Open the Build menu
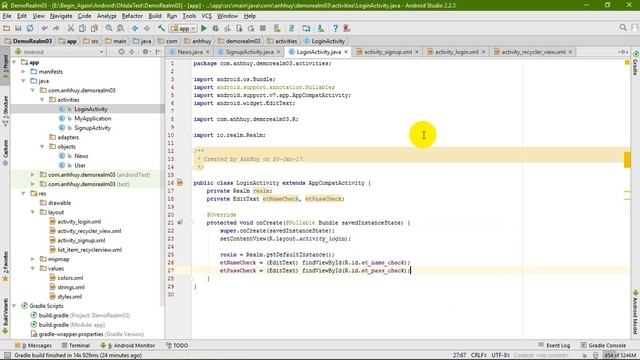The height and width of the screenshot is (360, 640). [155, 16]
